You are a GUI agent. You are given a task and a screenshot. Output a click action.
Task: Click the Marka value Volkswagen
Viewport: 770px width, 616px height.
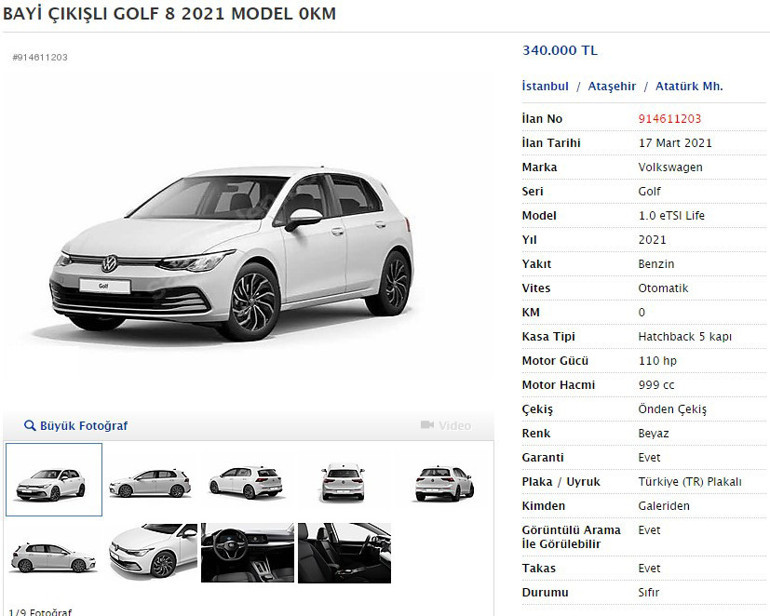click(670, 168)
